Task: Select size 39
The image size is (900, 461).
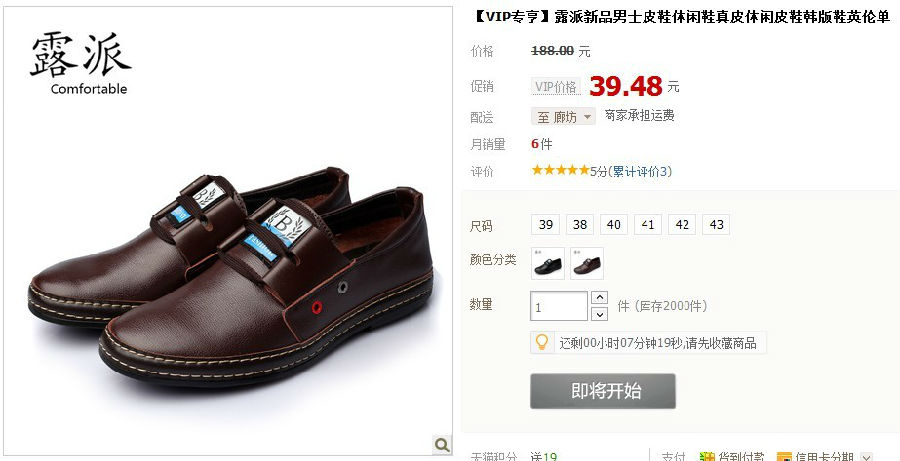Action: pos(545,224)
